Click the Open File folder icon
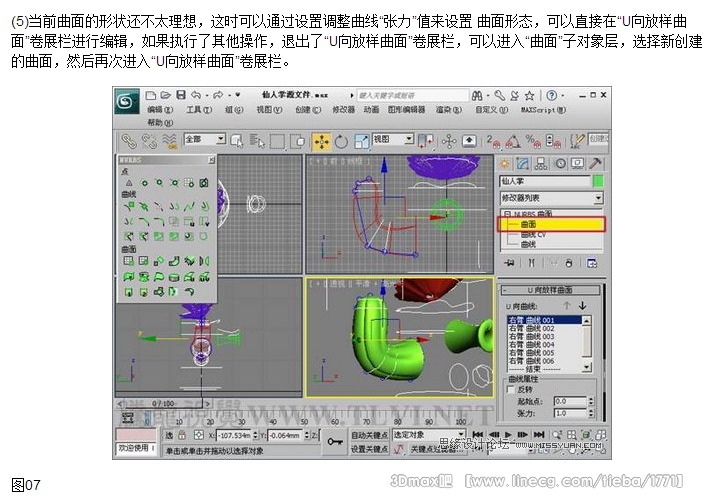 [166, 95]
